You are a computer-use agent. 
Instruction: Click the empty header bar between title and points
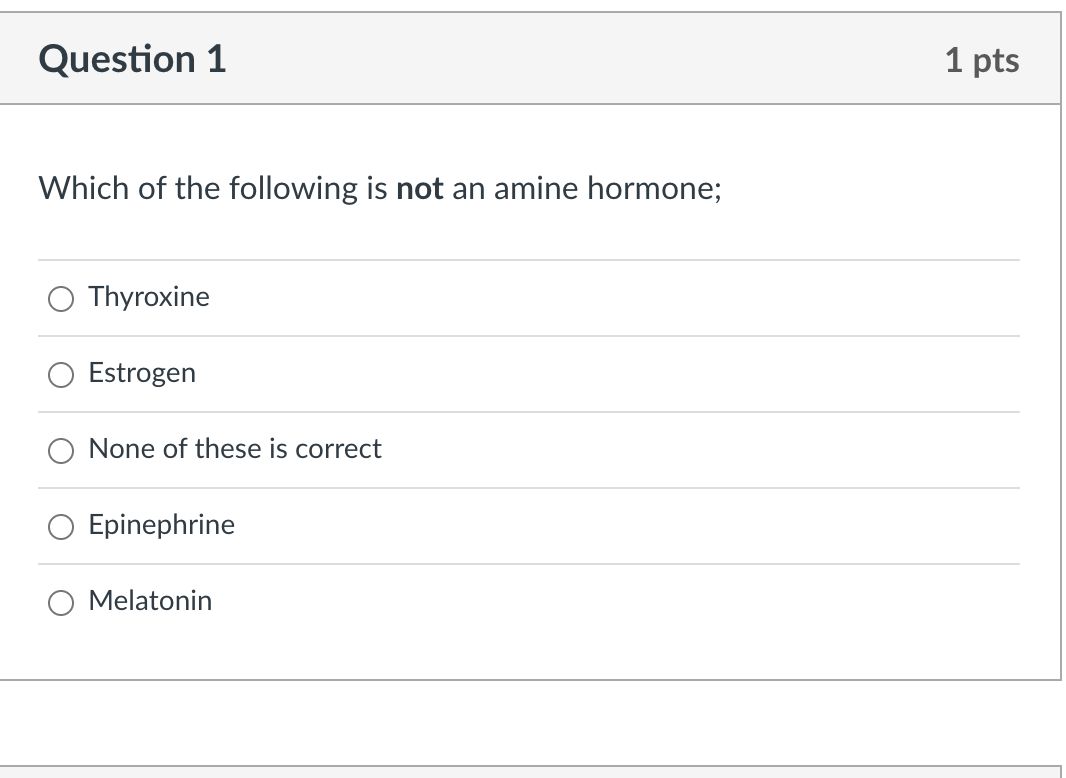(x=580, y=59)
